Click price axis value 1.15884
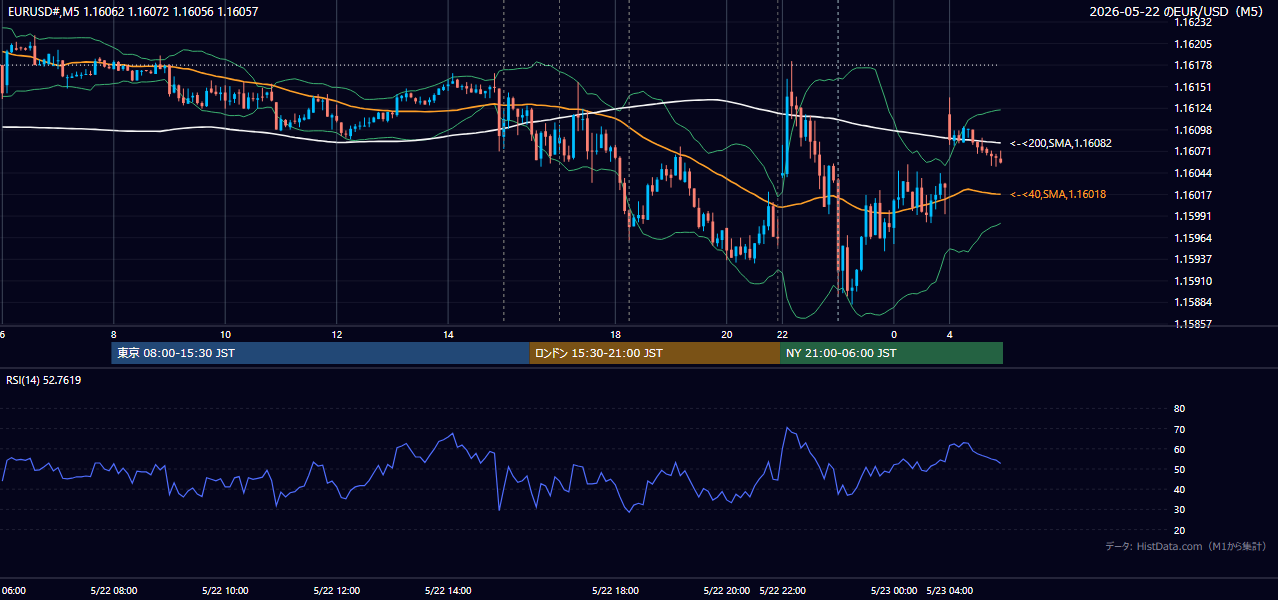This screenshot has width=1278, height=600. tap(1192, 302)
